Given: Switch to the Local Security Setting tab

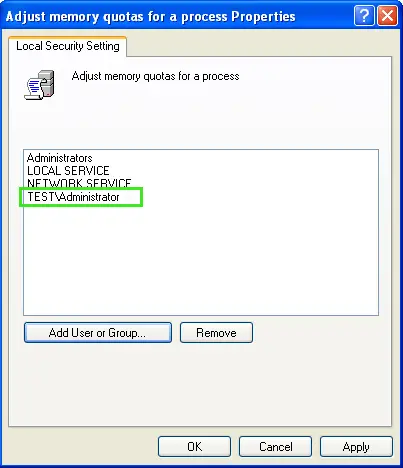Looking at the screenshot, I should [x=68, y=46].
